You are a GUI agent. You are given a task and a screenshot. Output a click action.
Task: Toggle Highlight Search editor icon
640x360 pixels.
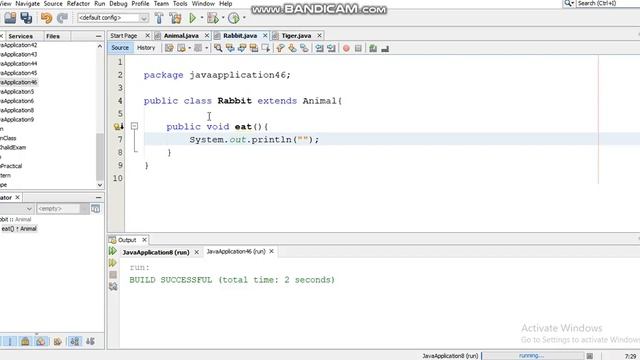coord(253,48)
